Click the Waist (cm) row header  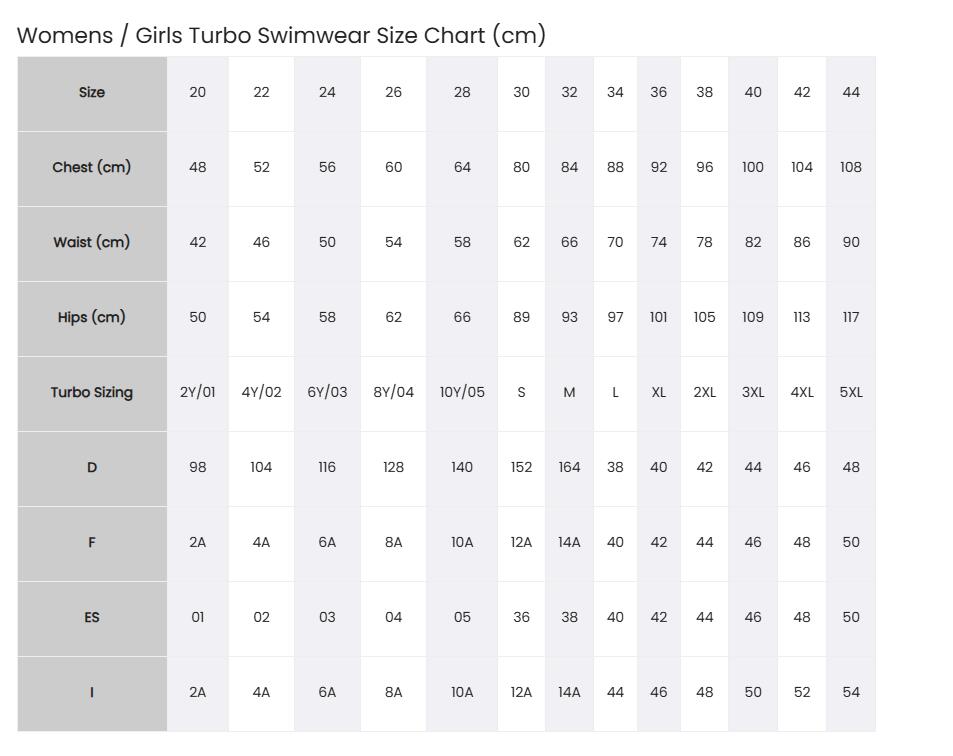92,243
